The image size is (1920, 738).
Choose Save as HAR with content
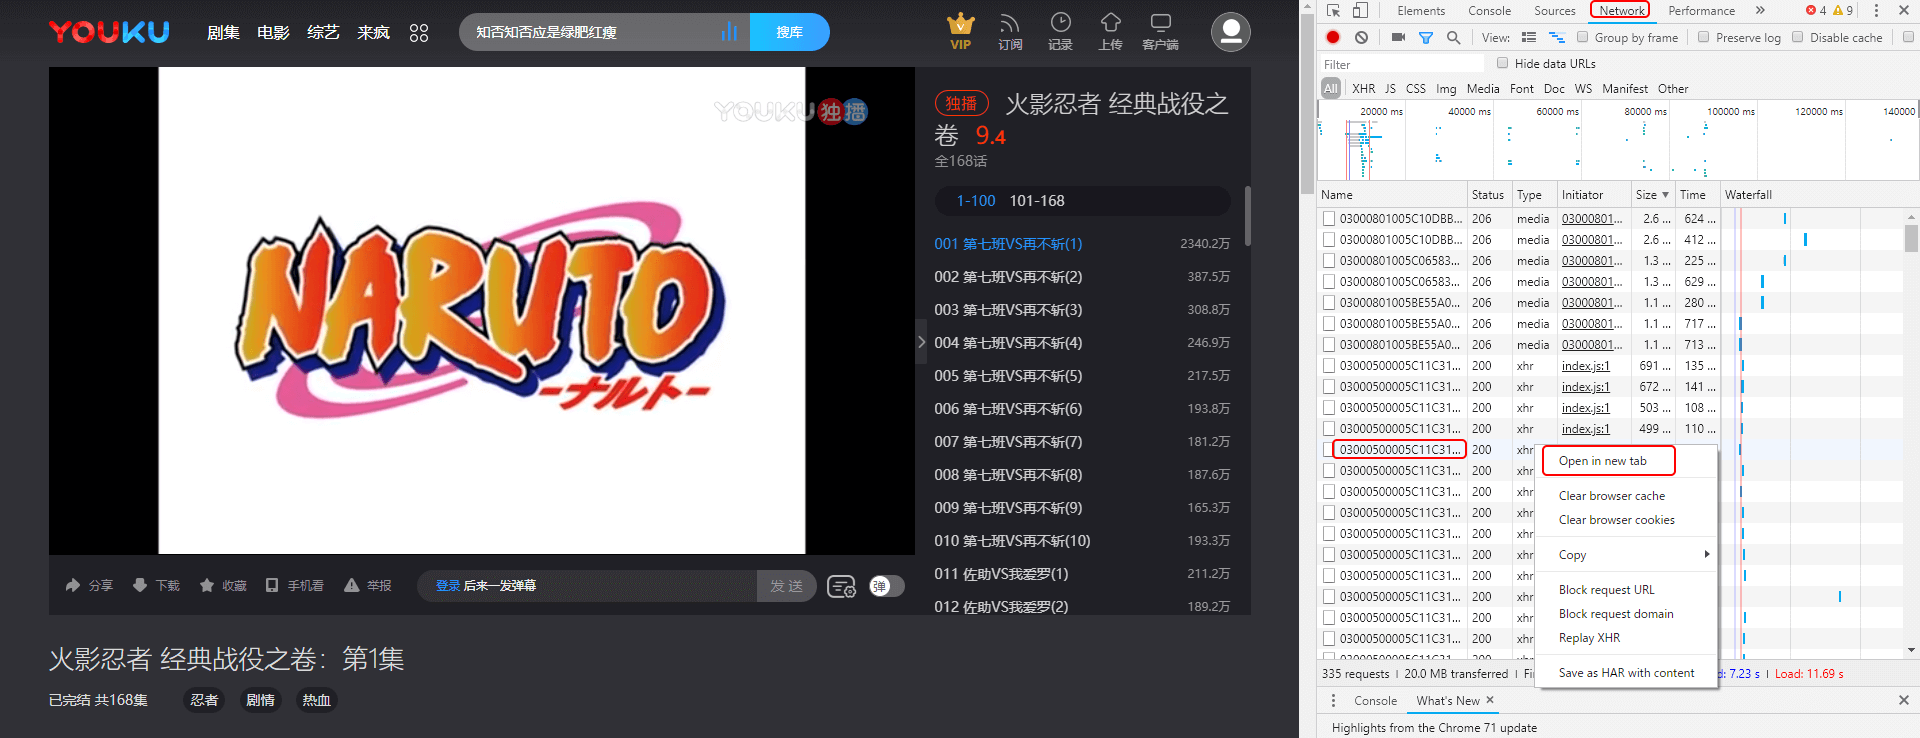(1626, 673)
